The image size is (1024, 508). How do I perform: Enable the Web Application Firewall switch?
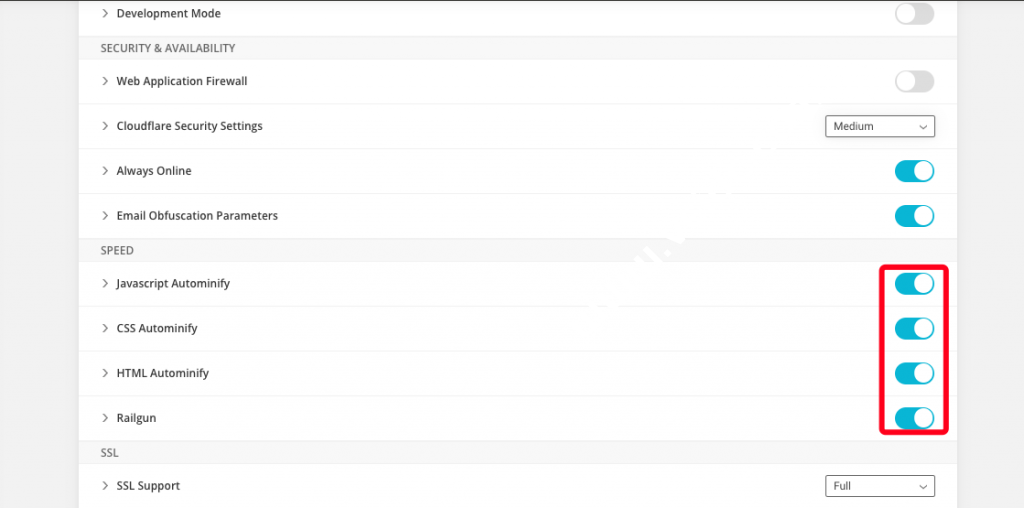(914, 81)
